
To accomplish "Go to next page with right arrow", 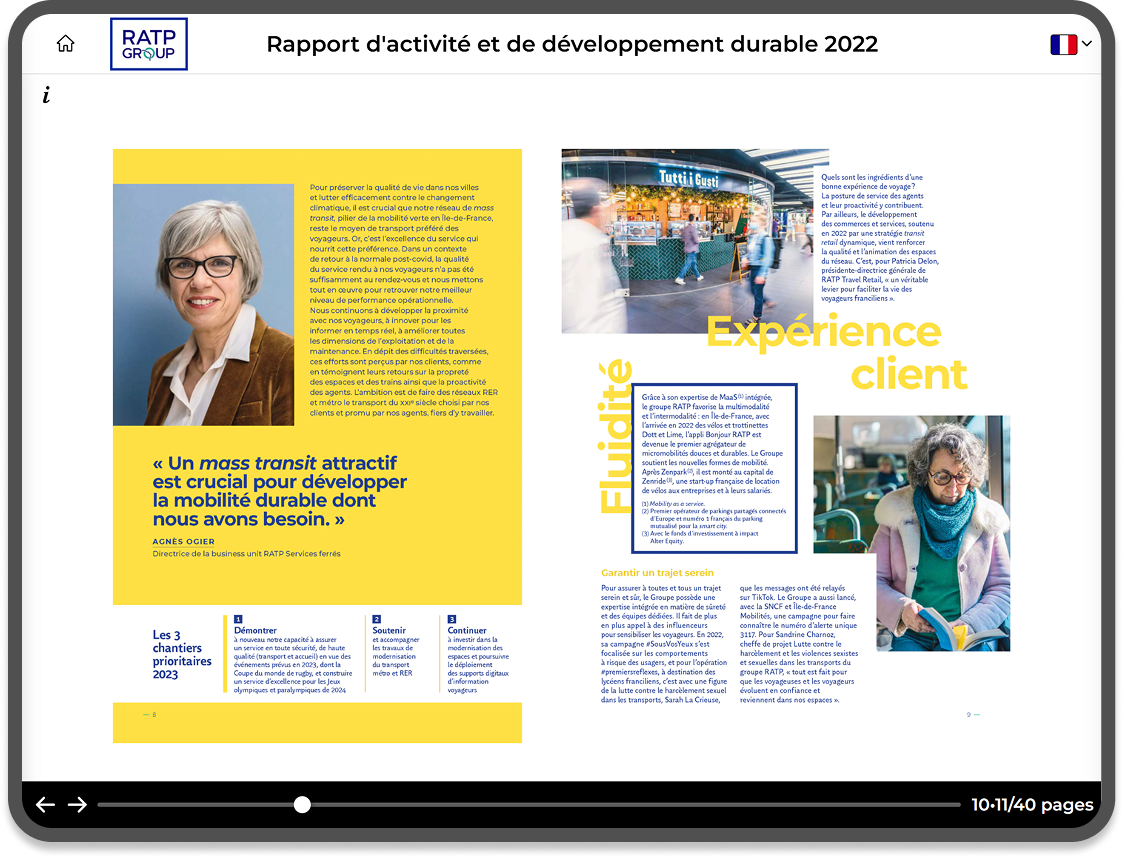I will click(77, 805).
